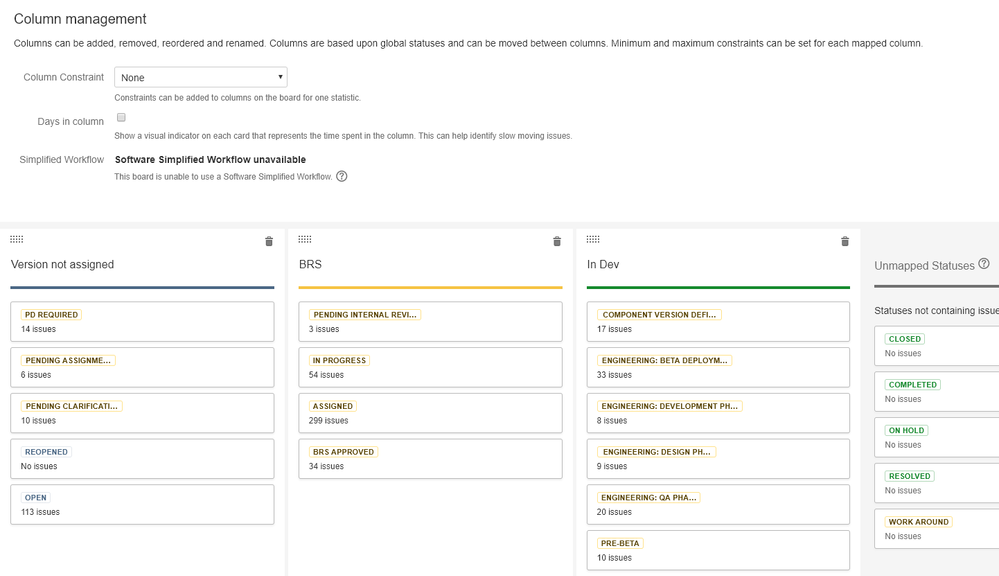Click the Version not assigned column title
This screenshot has height=576, width=999.
62,264
